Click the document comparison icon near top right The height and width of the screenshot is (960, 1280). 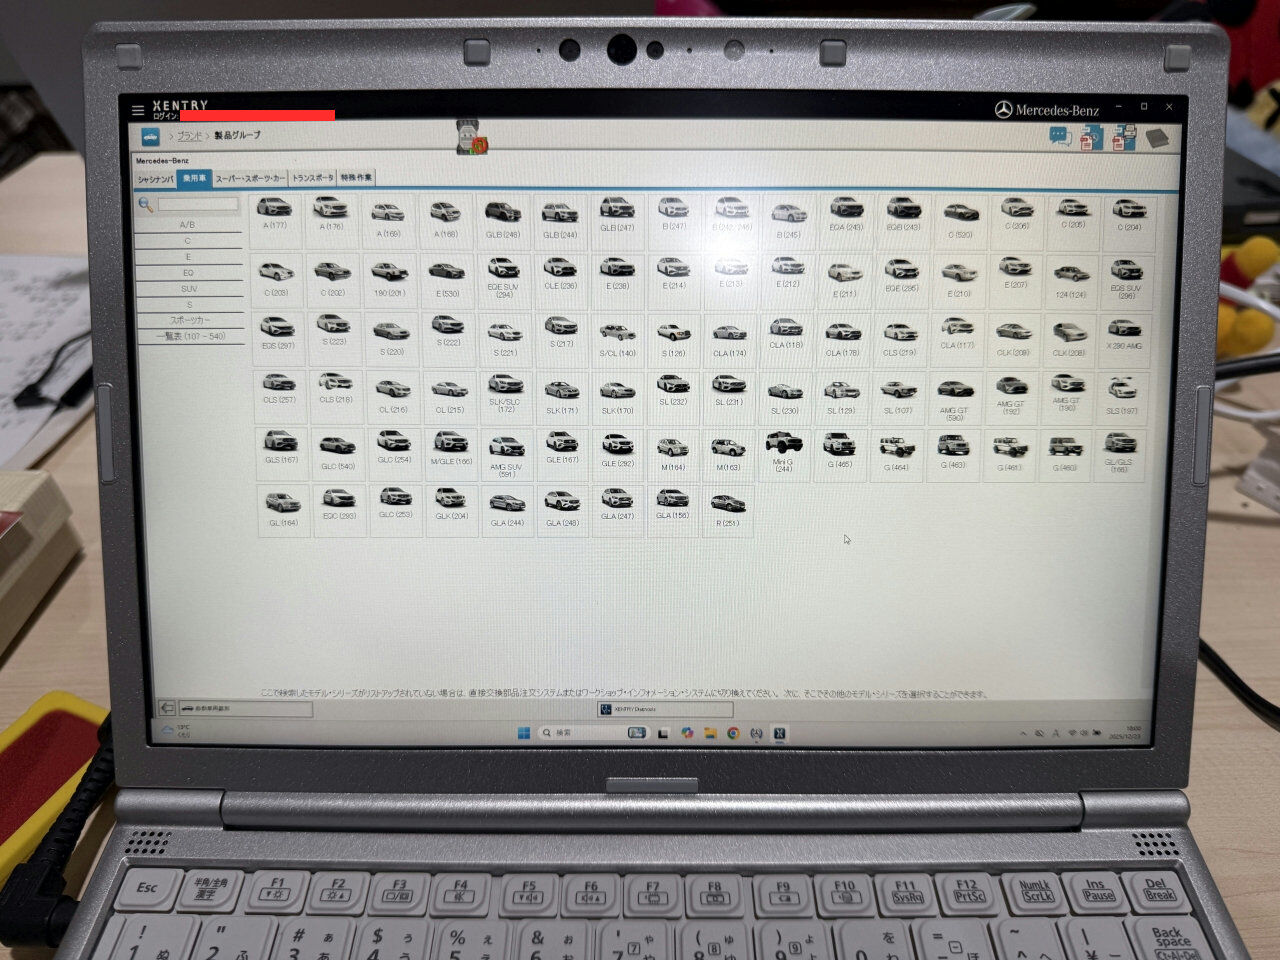click(1089, 135)
